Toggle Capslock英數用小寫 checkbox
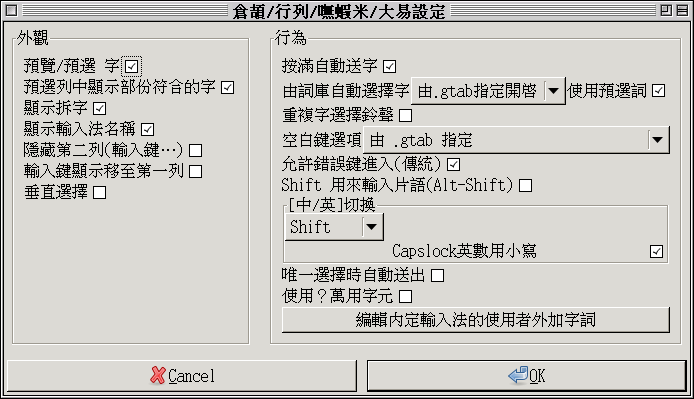The image size is (694, 399). pyautogui.click(x=656, y=252)
